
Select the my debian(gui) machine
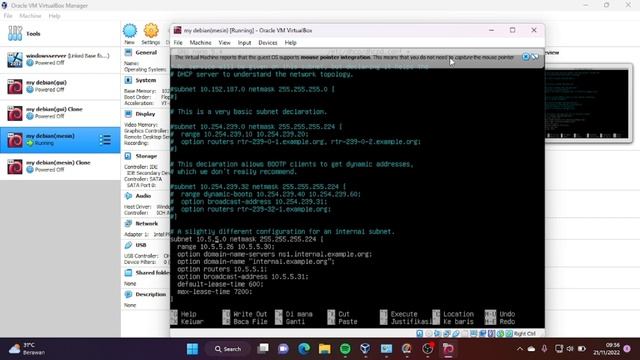click(60, 86)
